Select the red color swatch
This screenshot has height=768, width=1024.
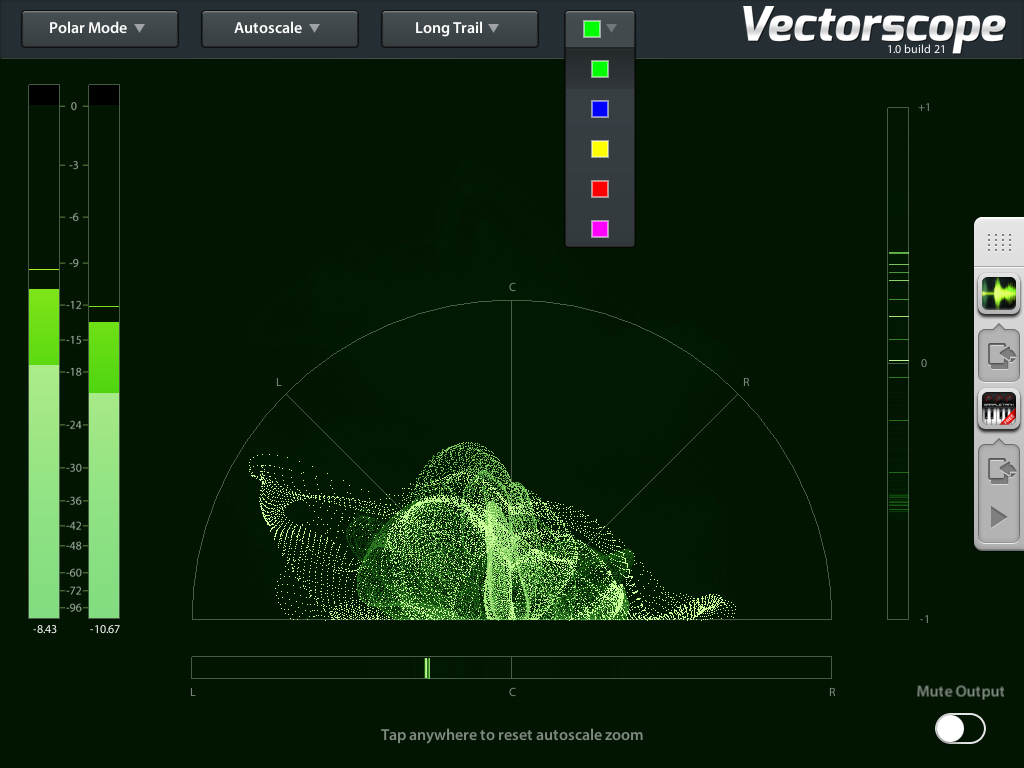pyautogui.click(x=600, y=189)
